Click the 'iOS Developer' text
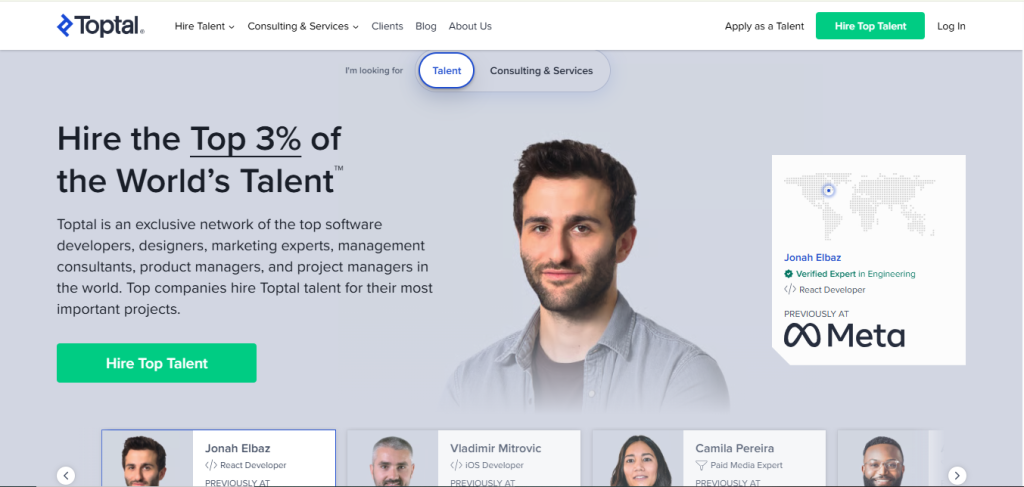 tap(494, 465)
